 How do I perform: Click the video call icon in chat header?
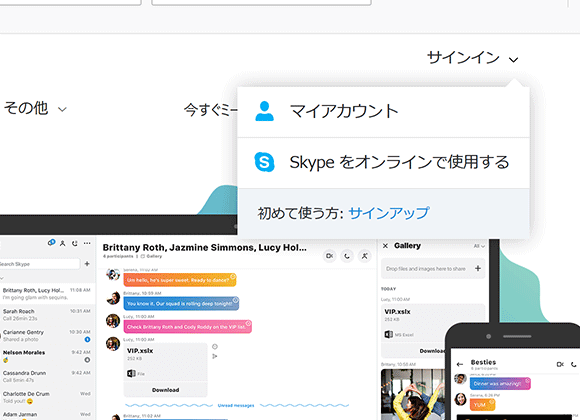tap(330, 256)
